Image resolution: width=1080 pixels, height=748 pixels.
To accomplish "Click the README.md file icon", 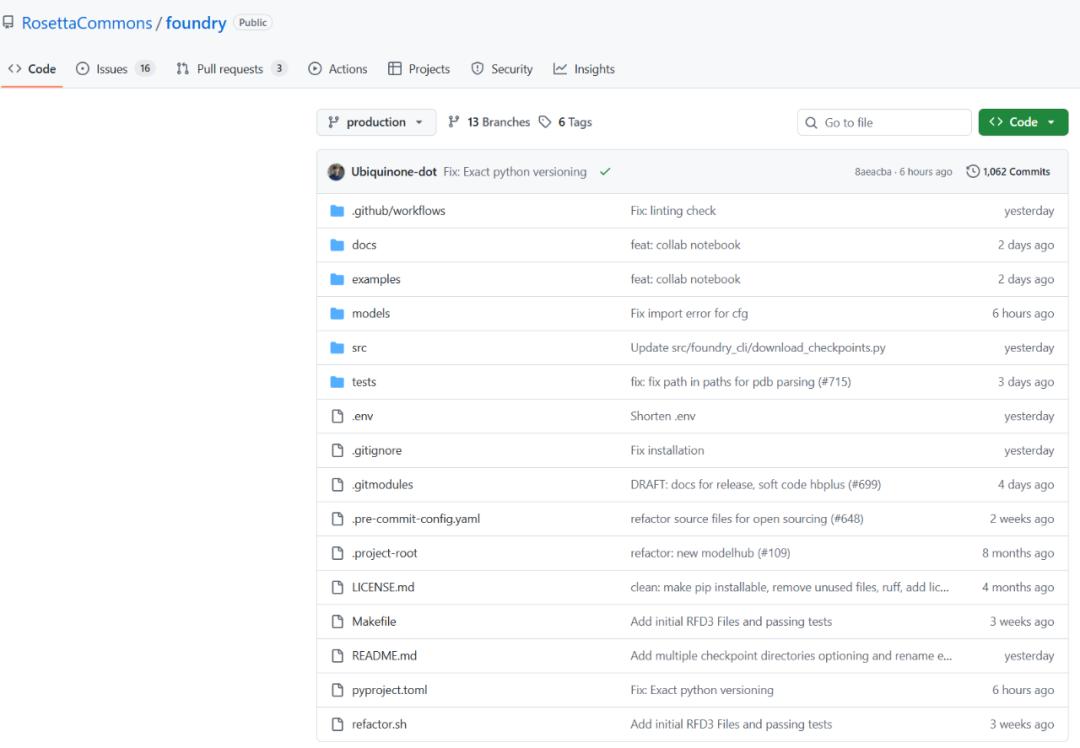I will click(337, 656).
